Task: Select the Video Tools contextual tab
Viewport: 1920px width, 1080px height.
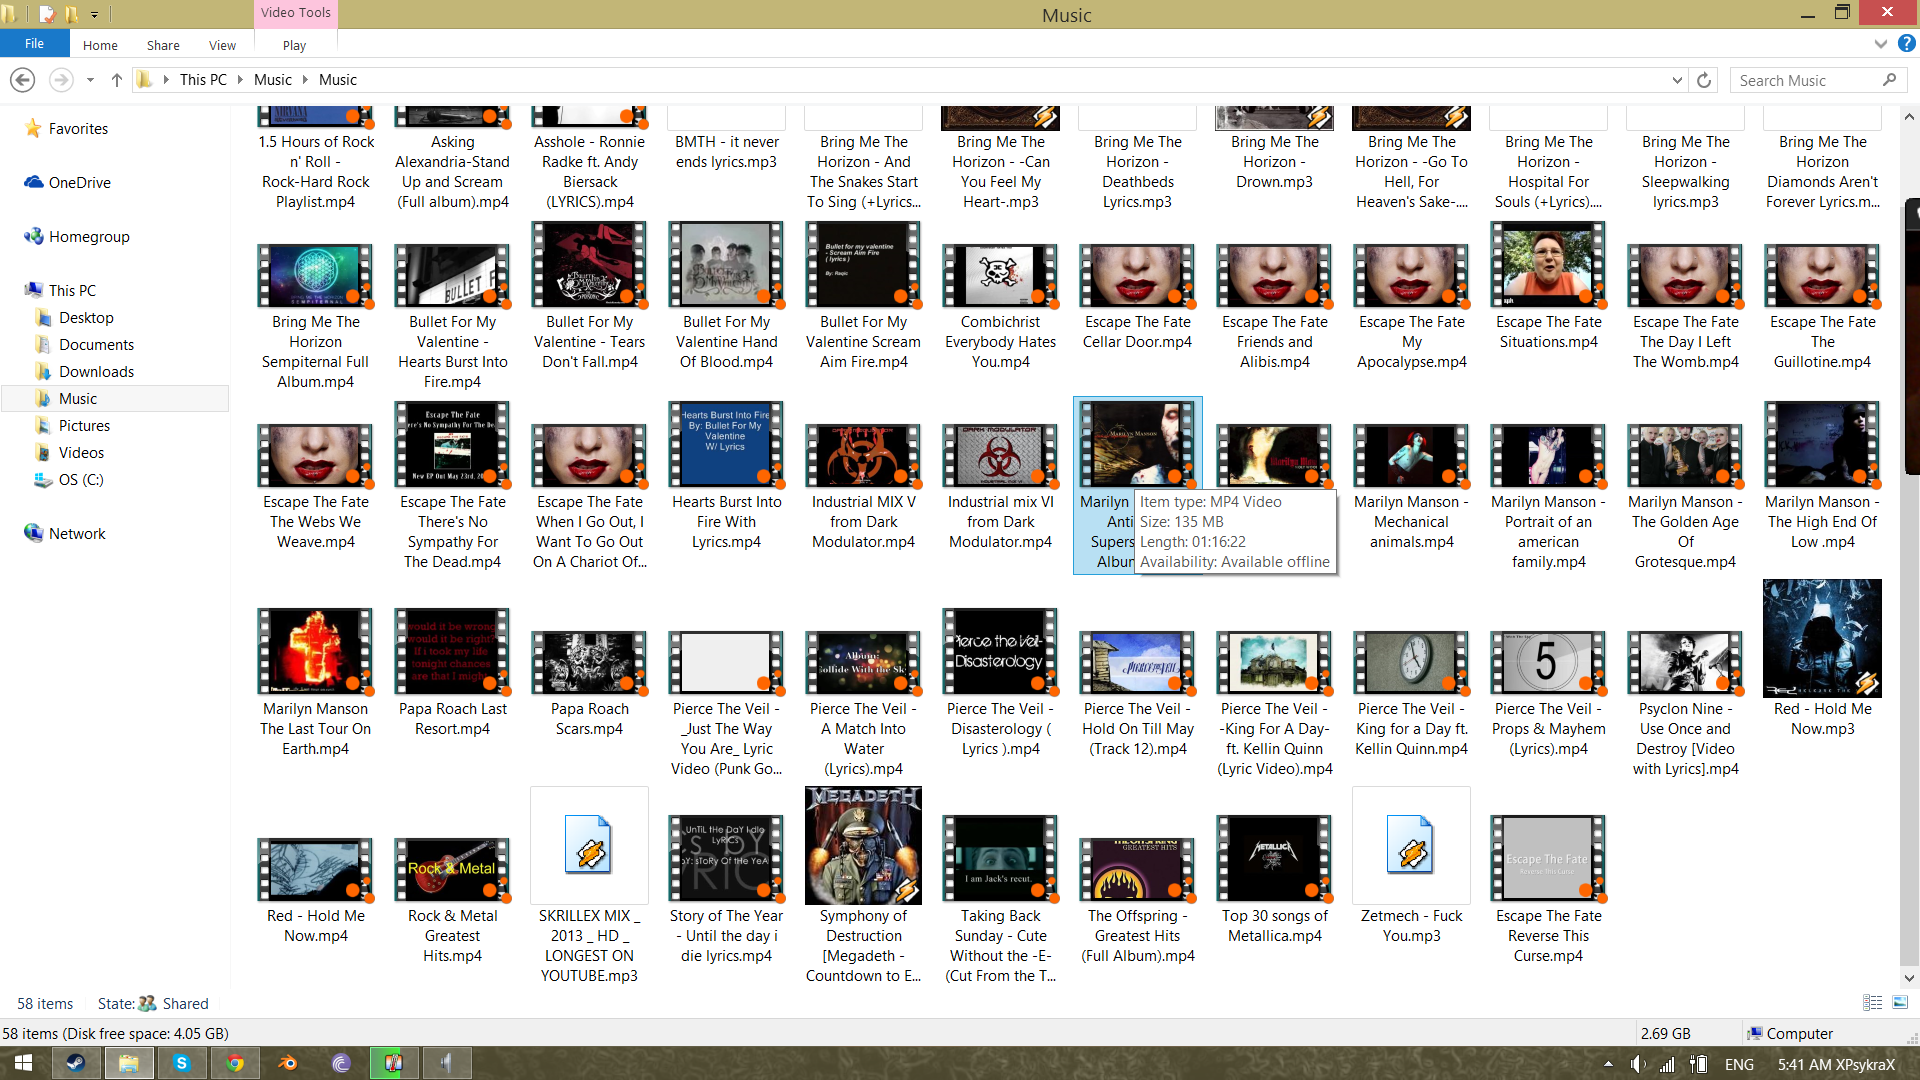Action: tap(295, 13)
